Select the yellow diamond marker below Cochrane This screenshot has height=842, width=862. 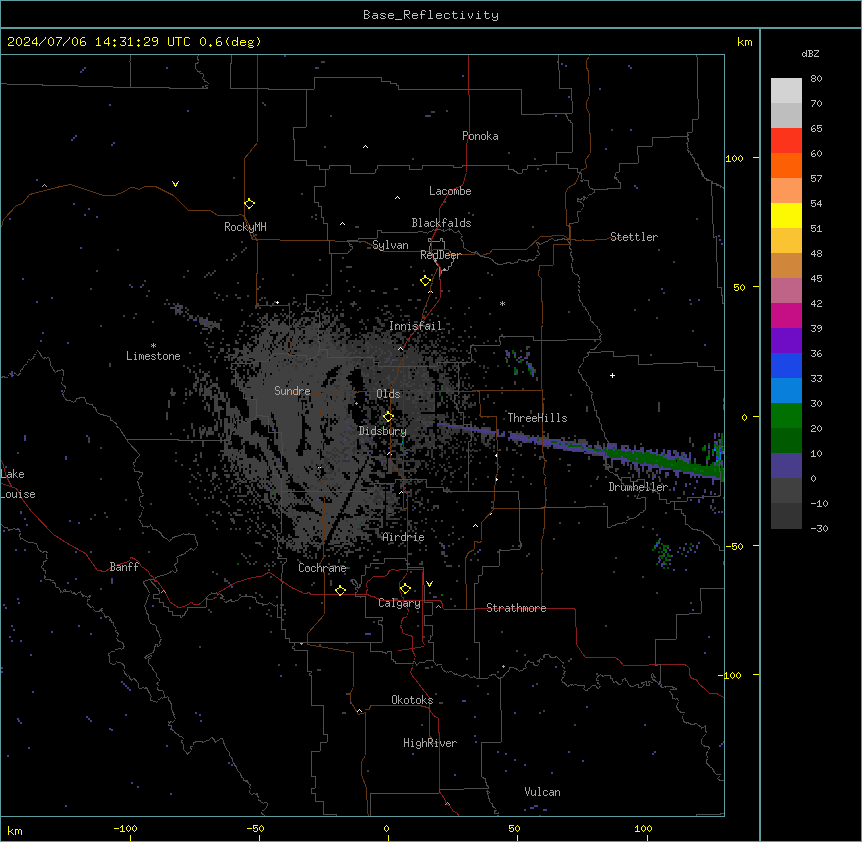click(340, 590)
